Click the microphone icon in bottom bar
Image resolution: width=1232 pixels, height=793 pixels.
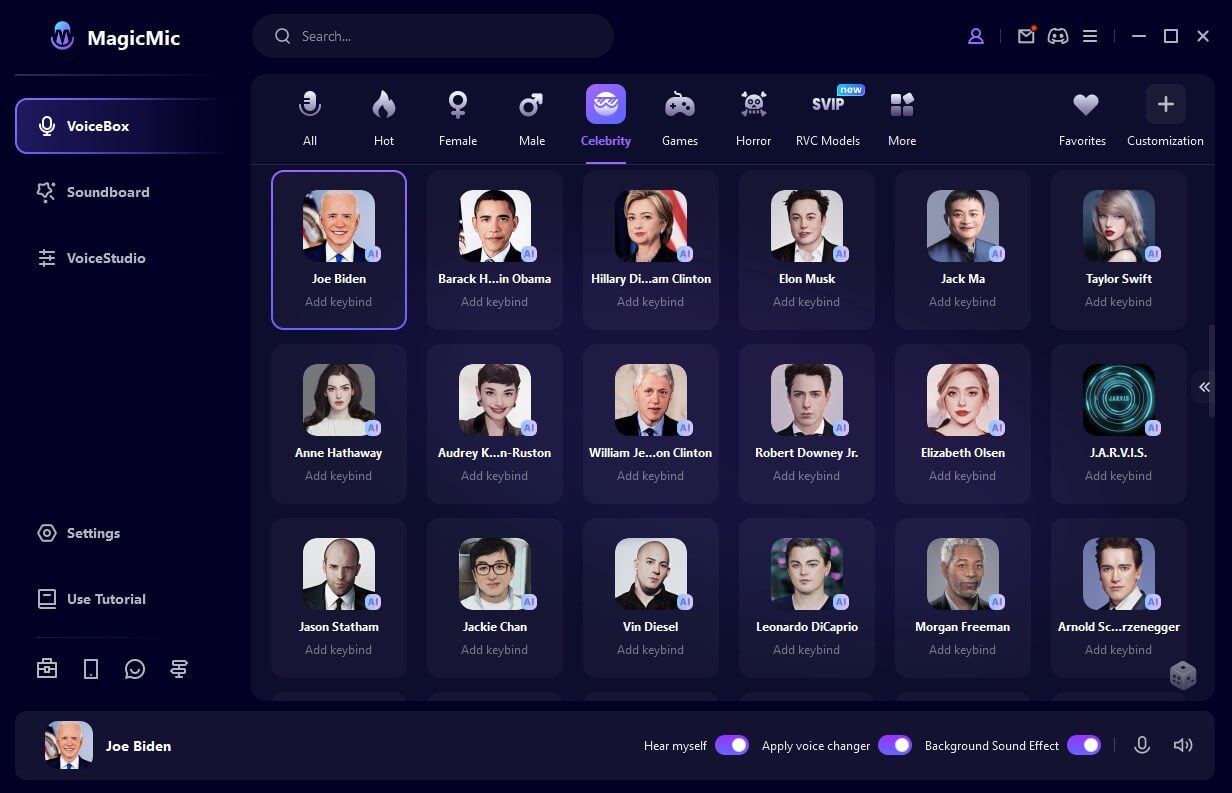[1141, 745]
